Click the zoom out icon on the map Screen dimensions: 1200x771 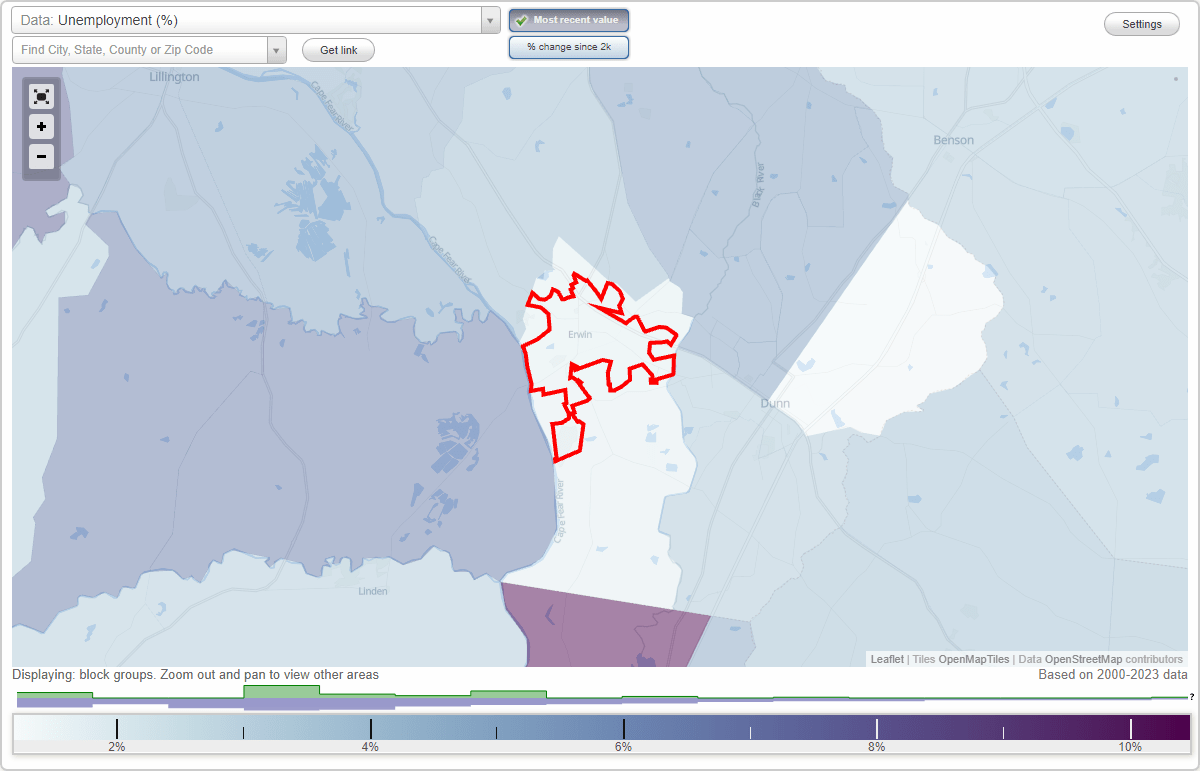click(x=41, y=157)
